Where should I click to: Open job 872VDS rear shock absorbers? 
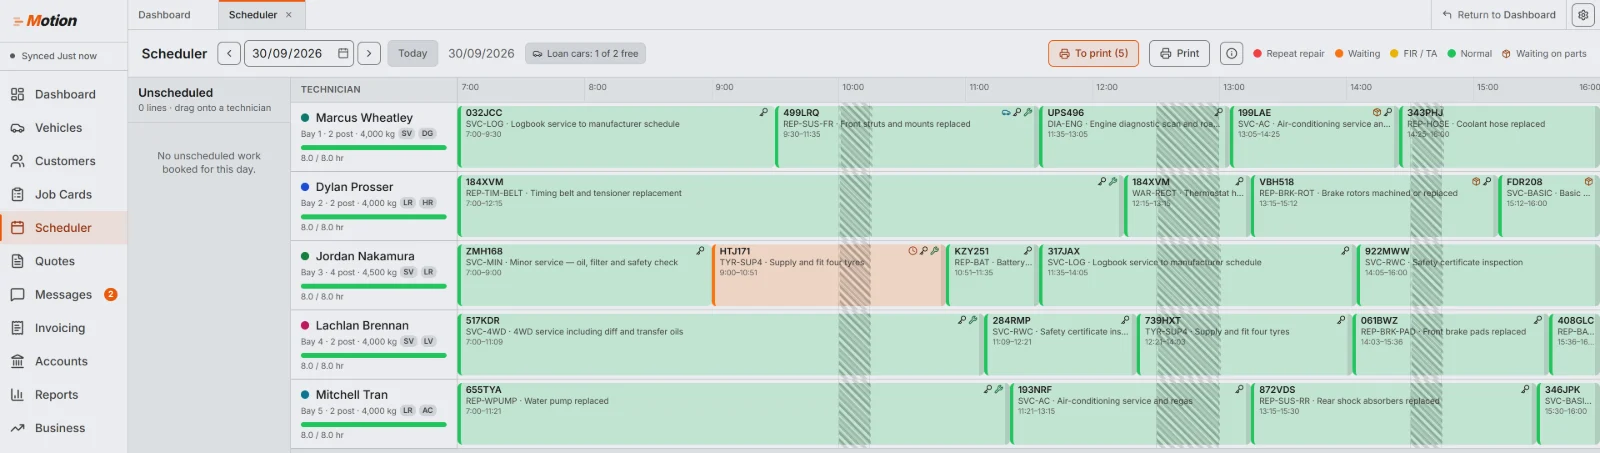point(1393,412)
